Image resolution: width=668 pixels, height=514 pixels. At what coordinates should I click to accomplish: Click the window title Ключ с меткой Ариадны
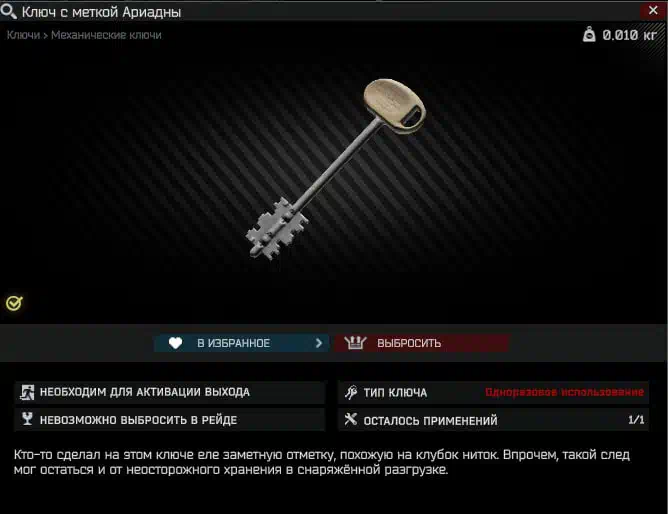(101, 12)
